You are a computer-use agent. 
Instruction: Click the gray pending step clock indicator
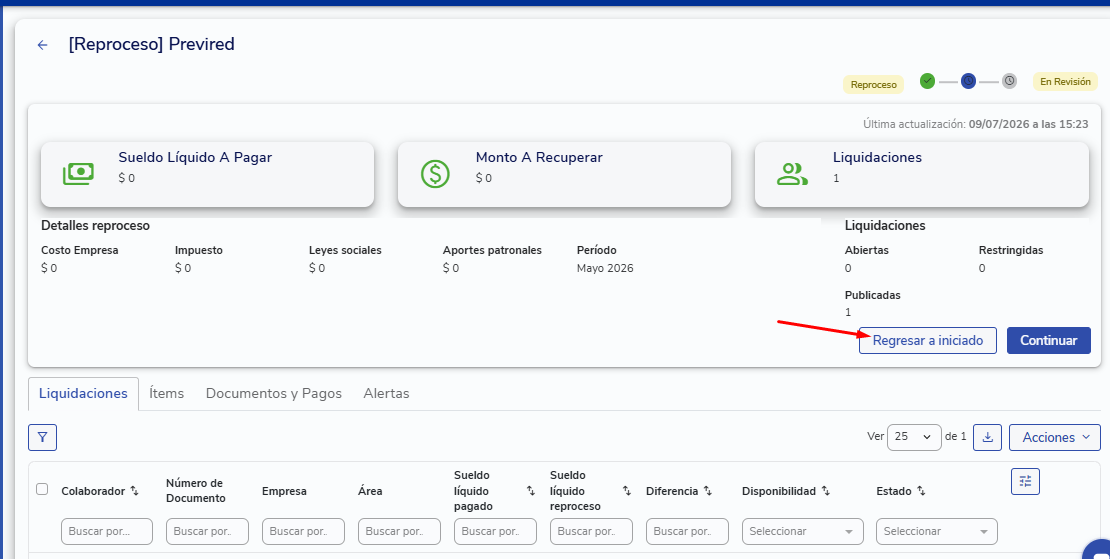(1009, 81)
